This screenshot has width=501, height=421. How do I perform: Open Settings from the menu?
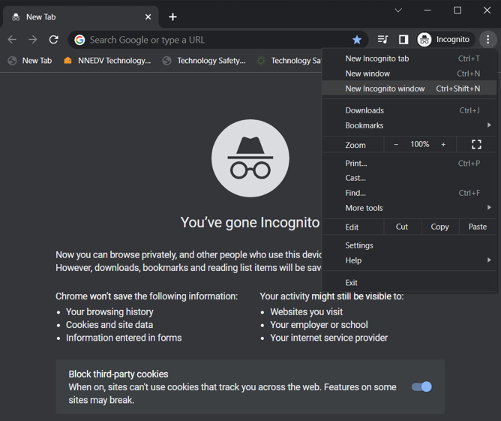point(409,245)
